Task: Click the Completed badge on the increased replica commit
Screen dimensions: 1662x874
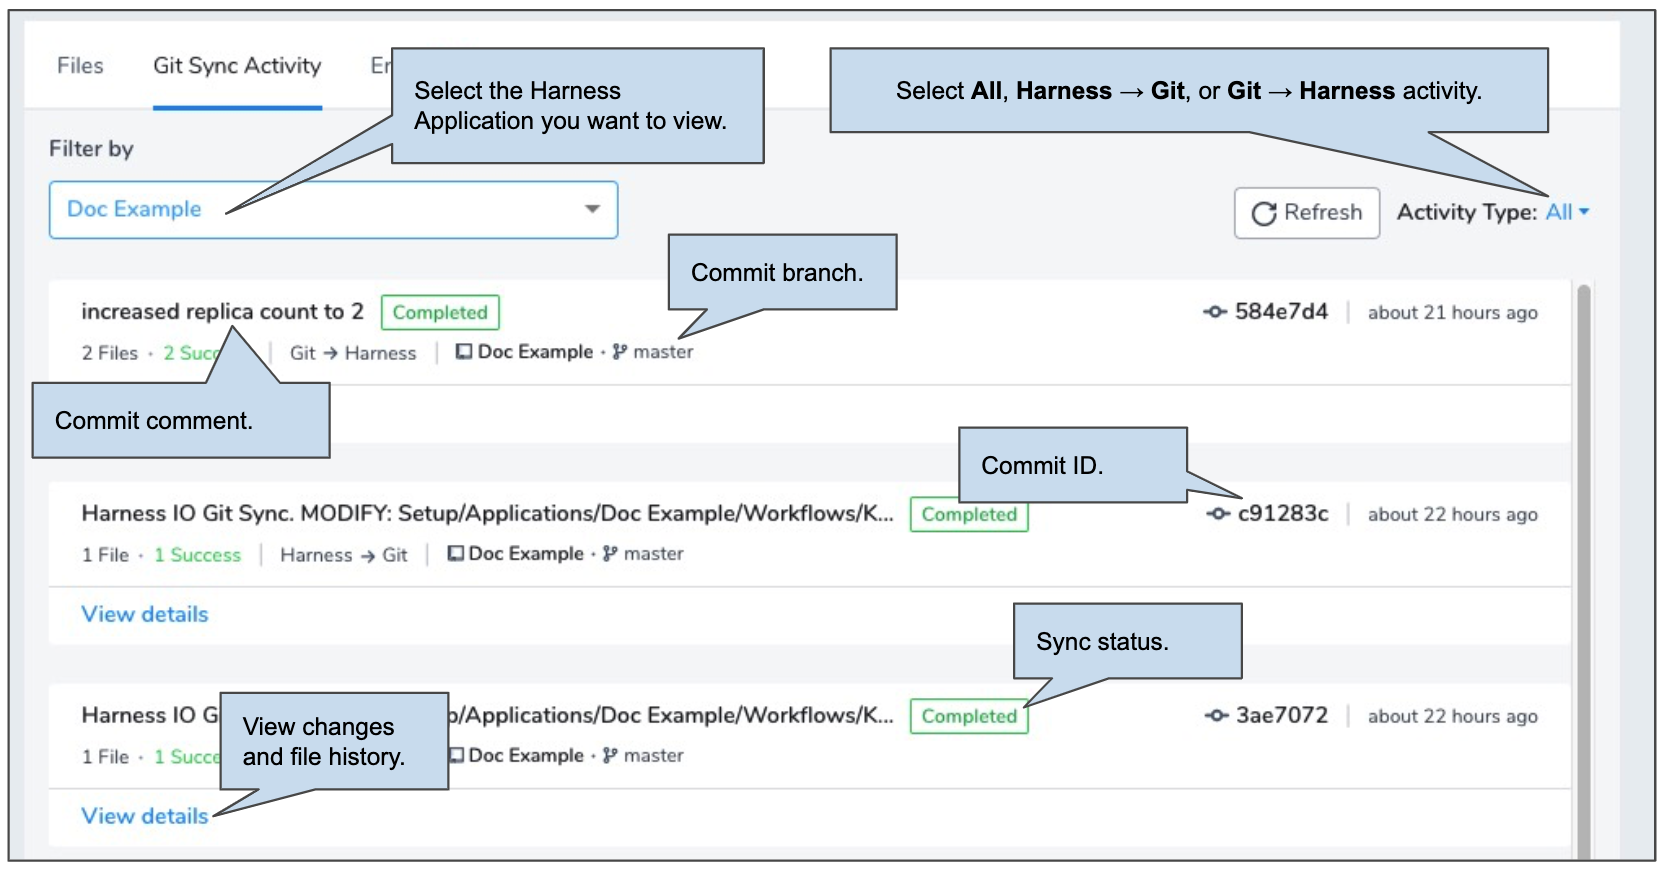Action: click(440, 312)
